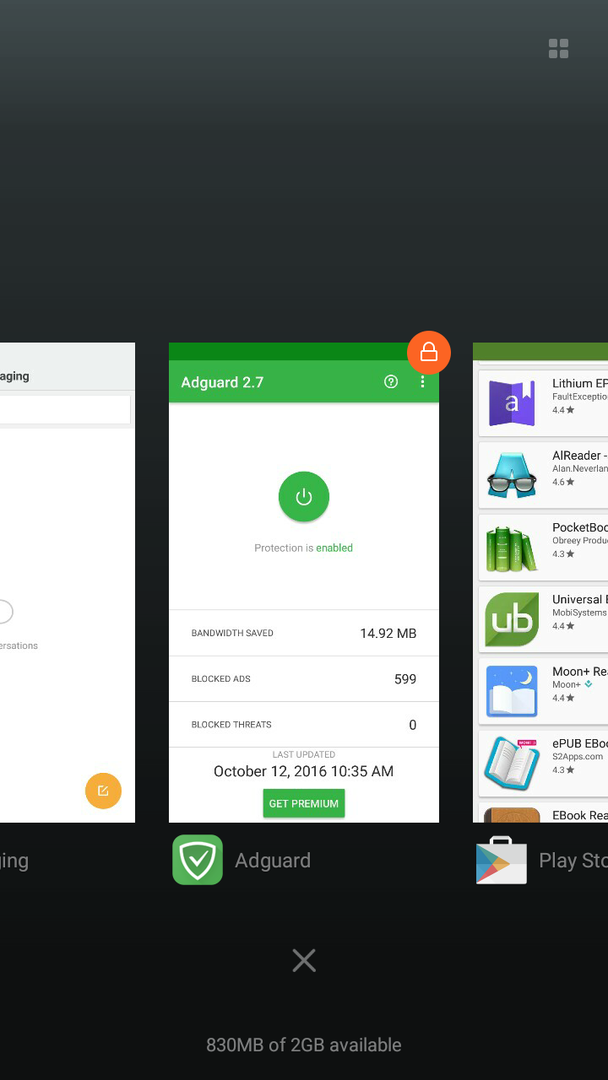Image resolution: width=608 pixels, height=1080 pixels.
Task: Select the PocketBook green books icon
Action: tap(512, 547)
